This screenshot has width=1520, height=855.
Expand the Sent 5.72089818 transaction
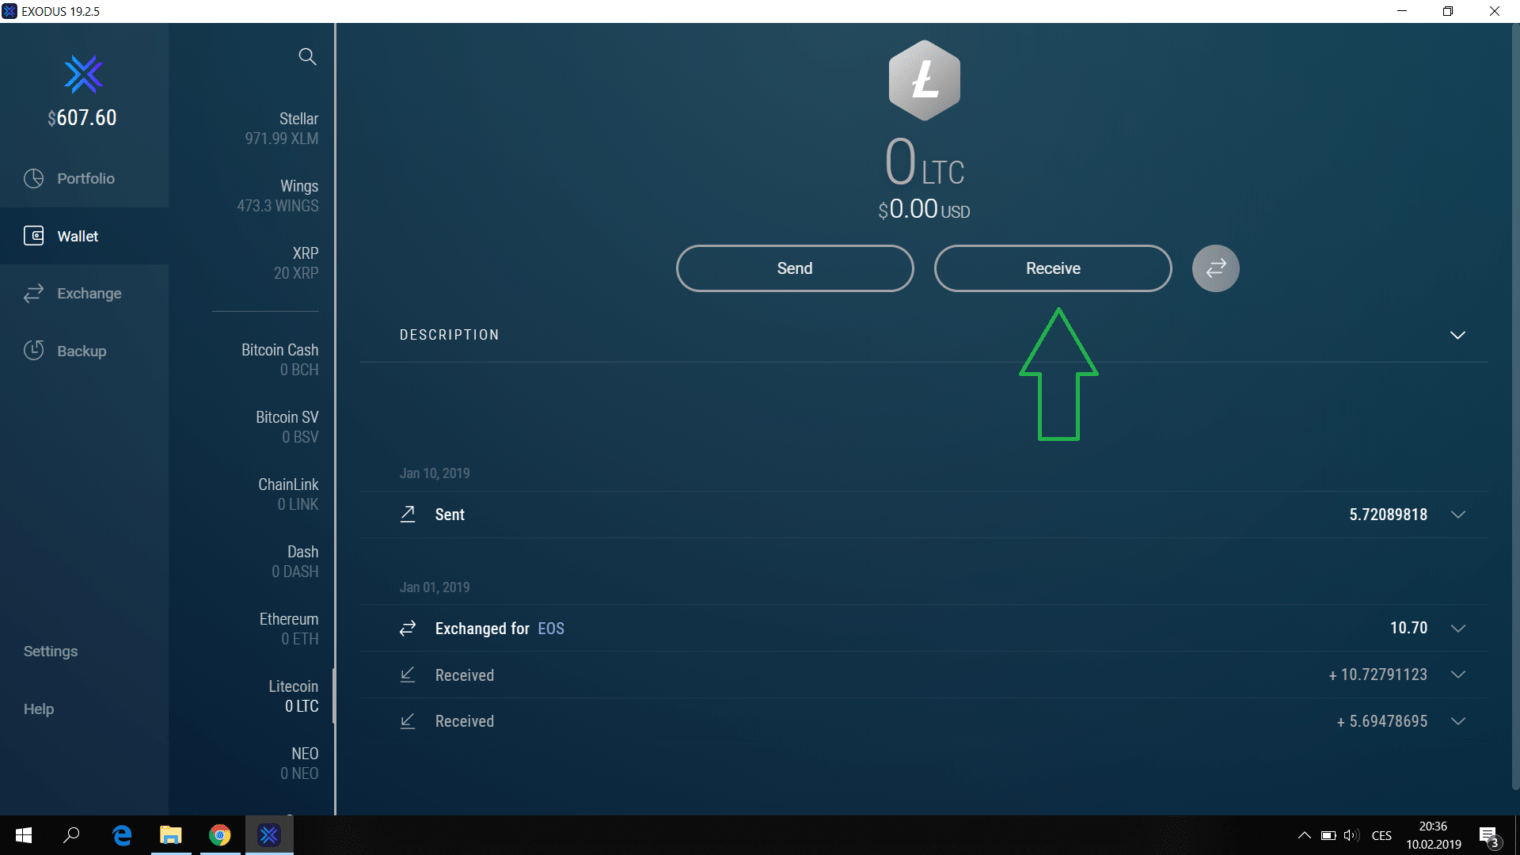[x=1458, y=514]
